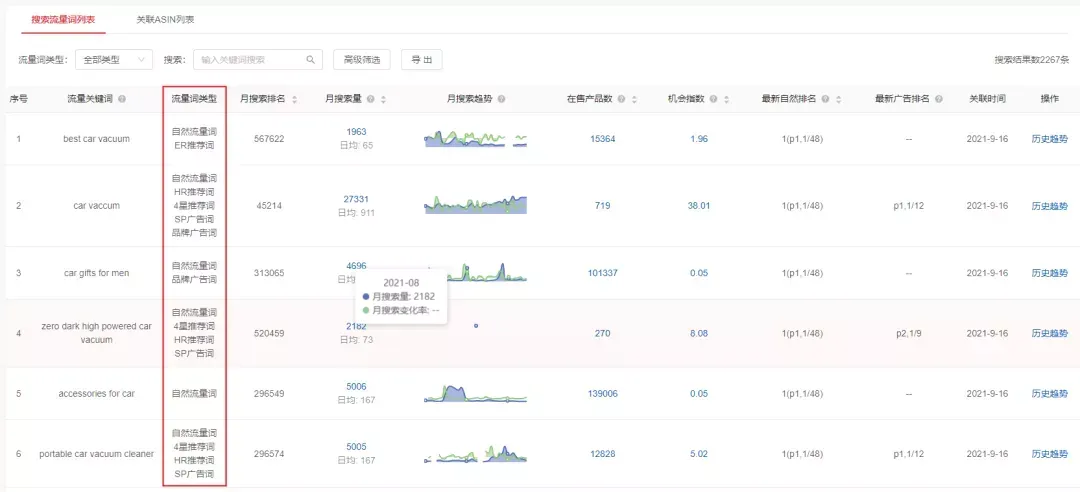Click keyword best car vacuum
Image resolution: width=1080 pixels, height=492 pixels.
96,139
